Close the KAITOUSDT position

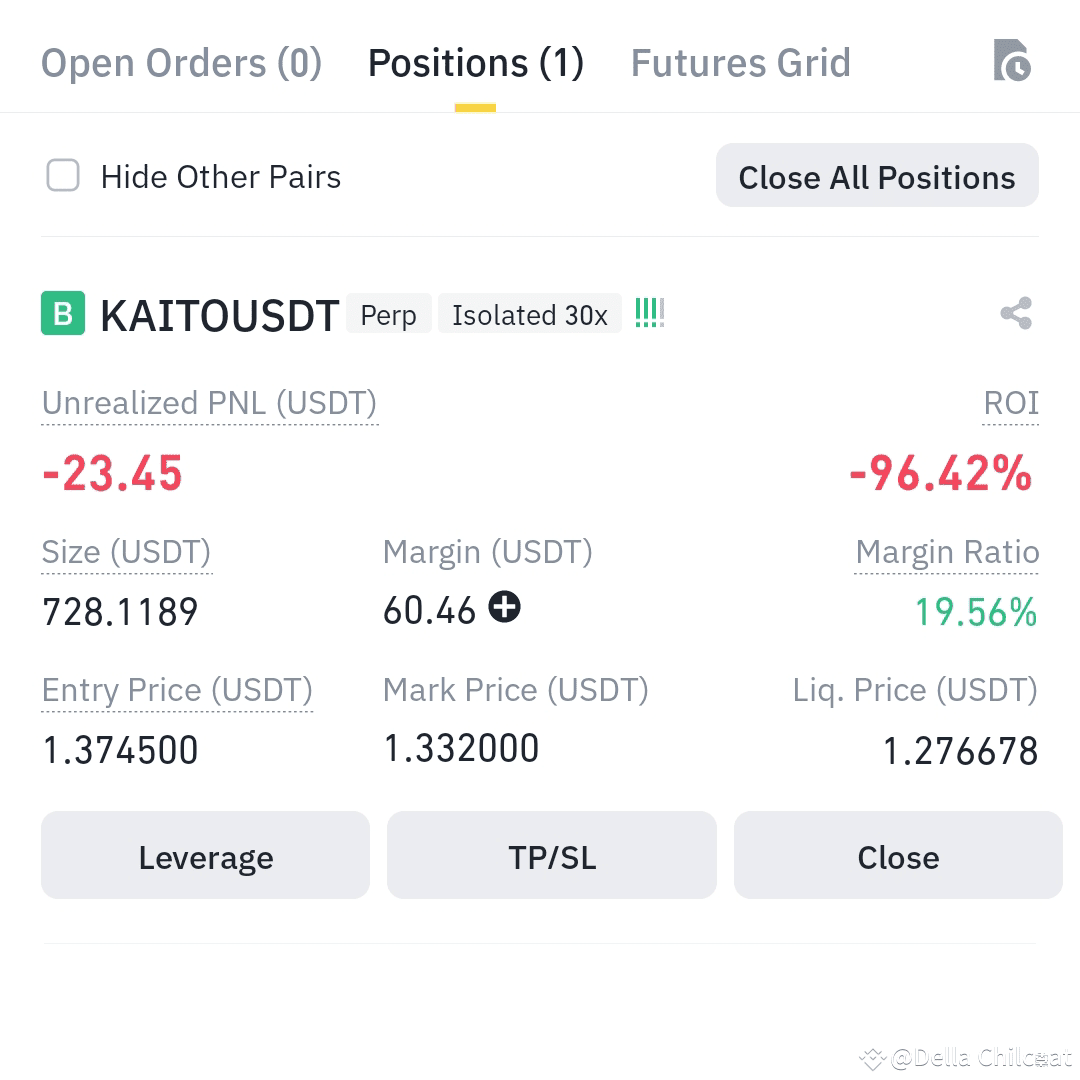tap(898, 855)
